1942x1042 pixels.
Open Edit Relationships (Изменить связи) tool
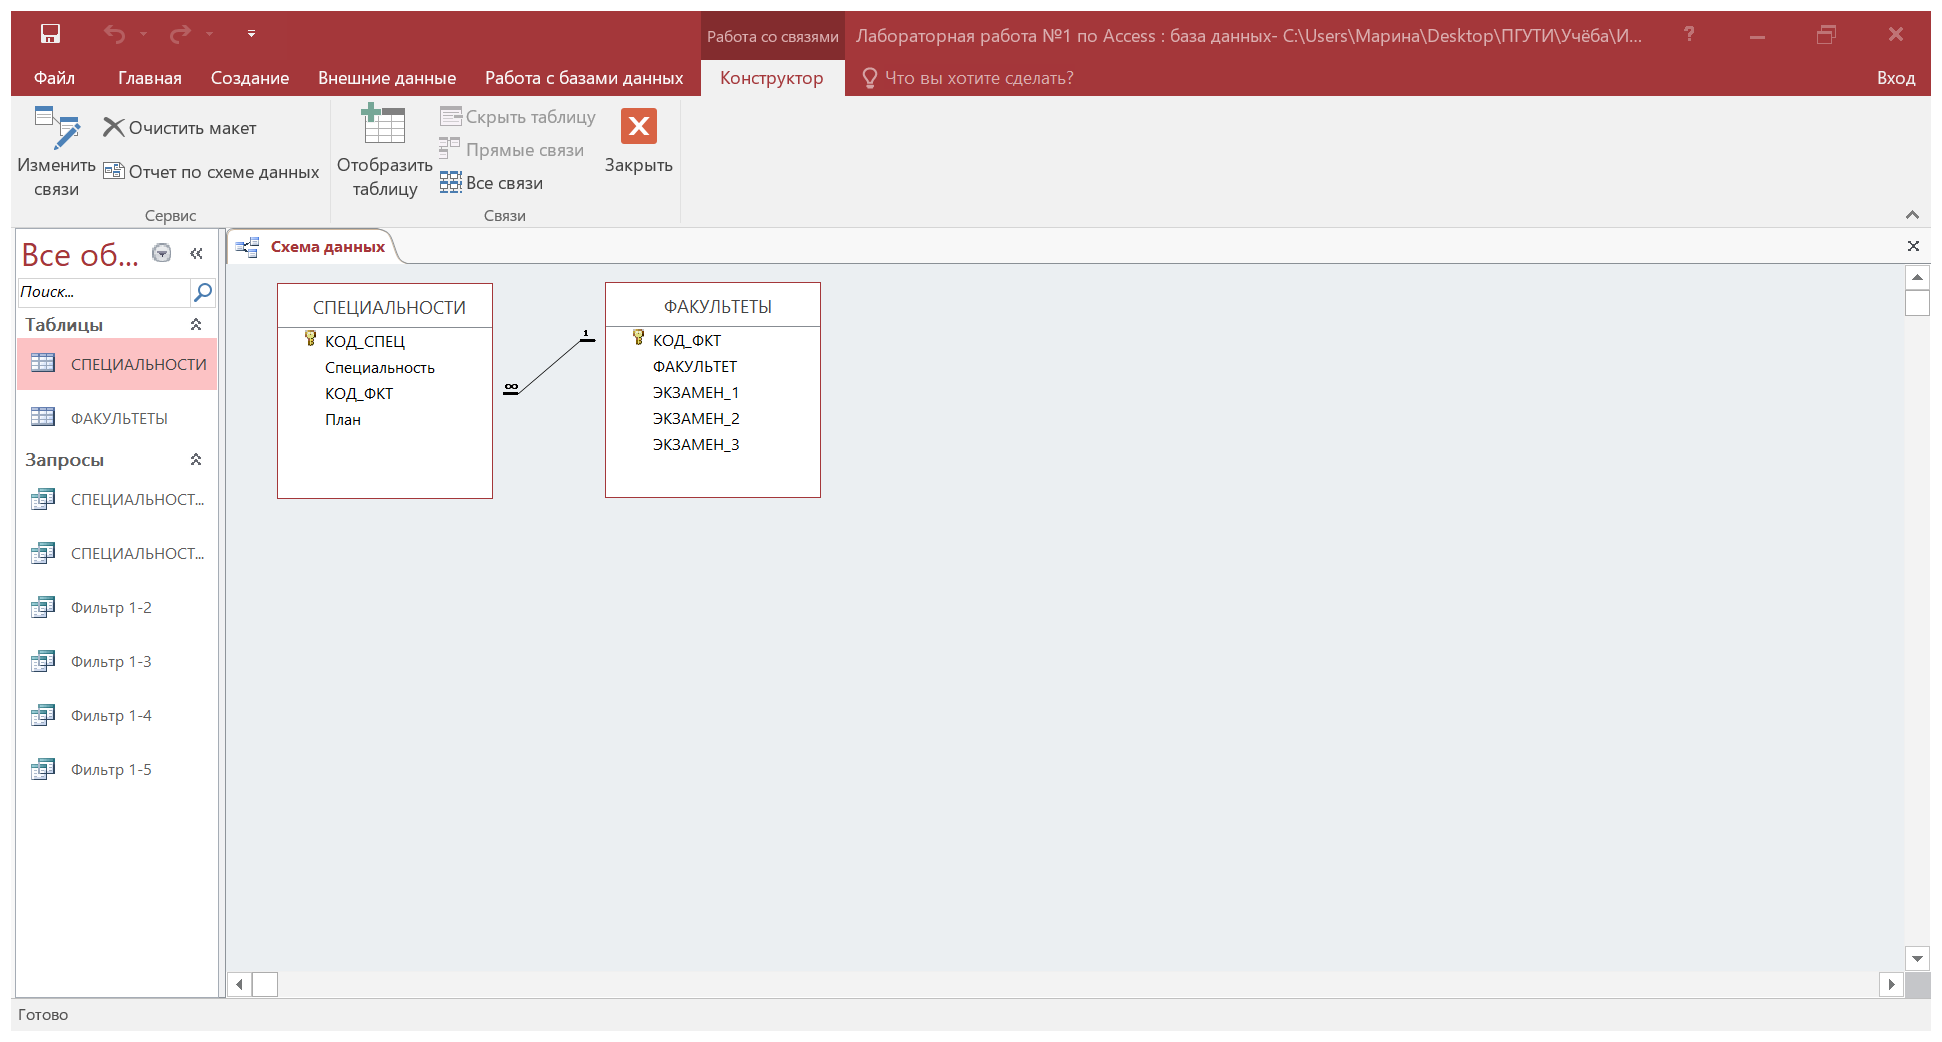(x=56, y=152)
